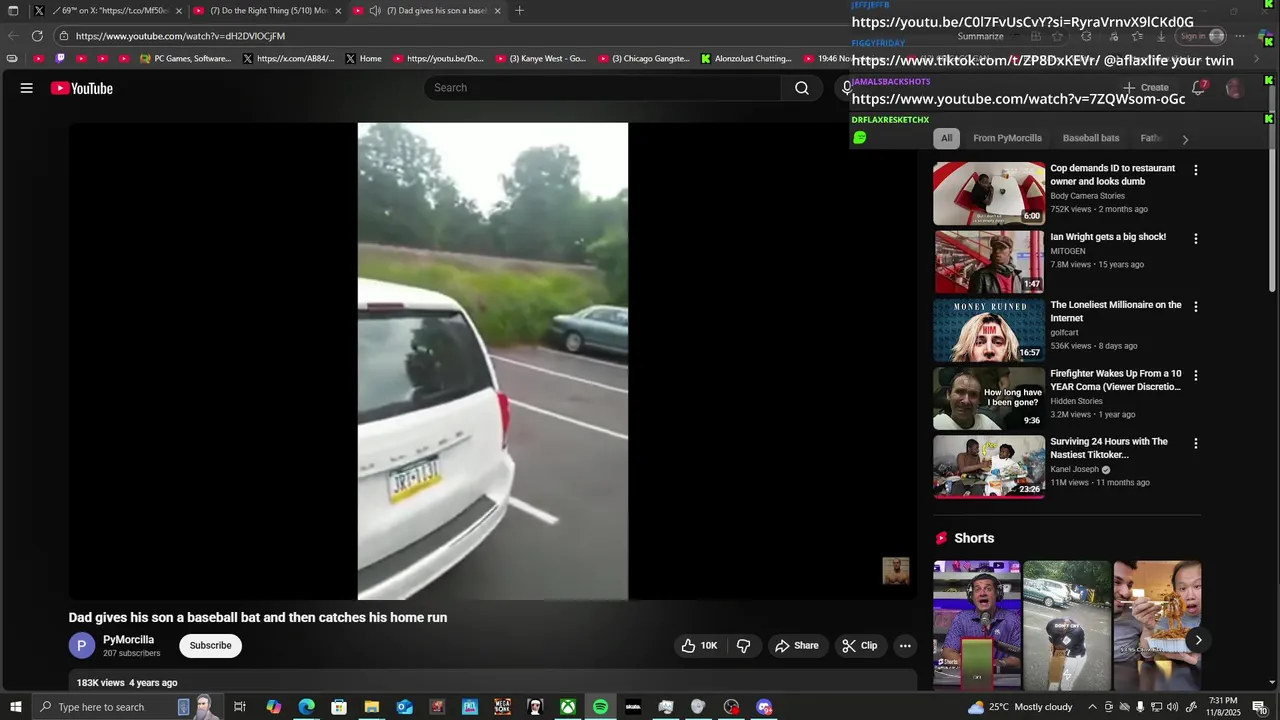This screenshot has height=720, width=1280.
Task: Focus the YouTube search field
Action: point(603,88)
